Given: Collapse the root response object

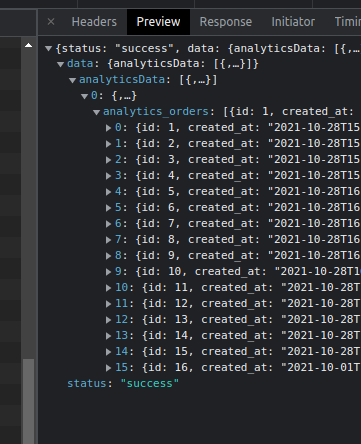Looking at the screenshot, I should point(49,49).
